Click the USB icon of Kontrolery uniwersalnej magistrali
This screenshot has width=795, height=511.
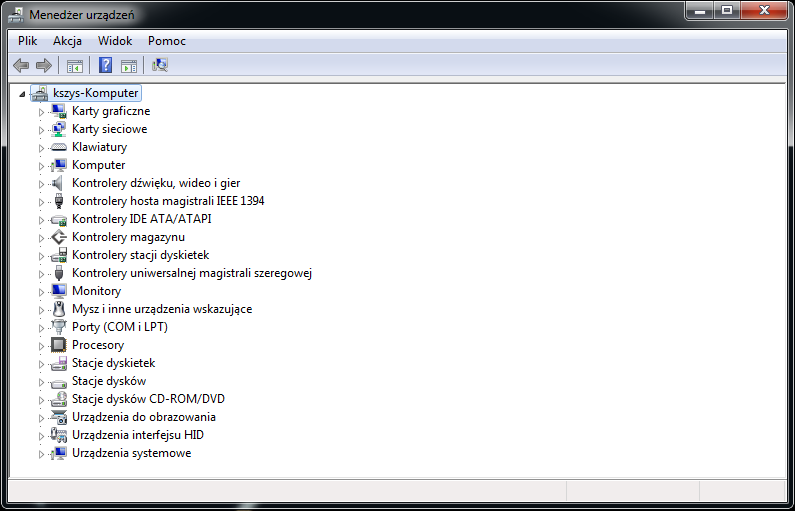pos(59,273)
